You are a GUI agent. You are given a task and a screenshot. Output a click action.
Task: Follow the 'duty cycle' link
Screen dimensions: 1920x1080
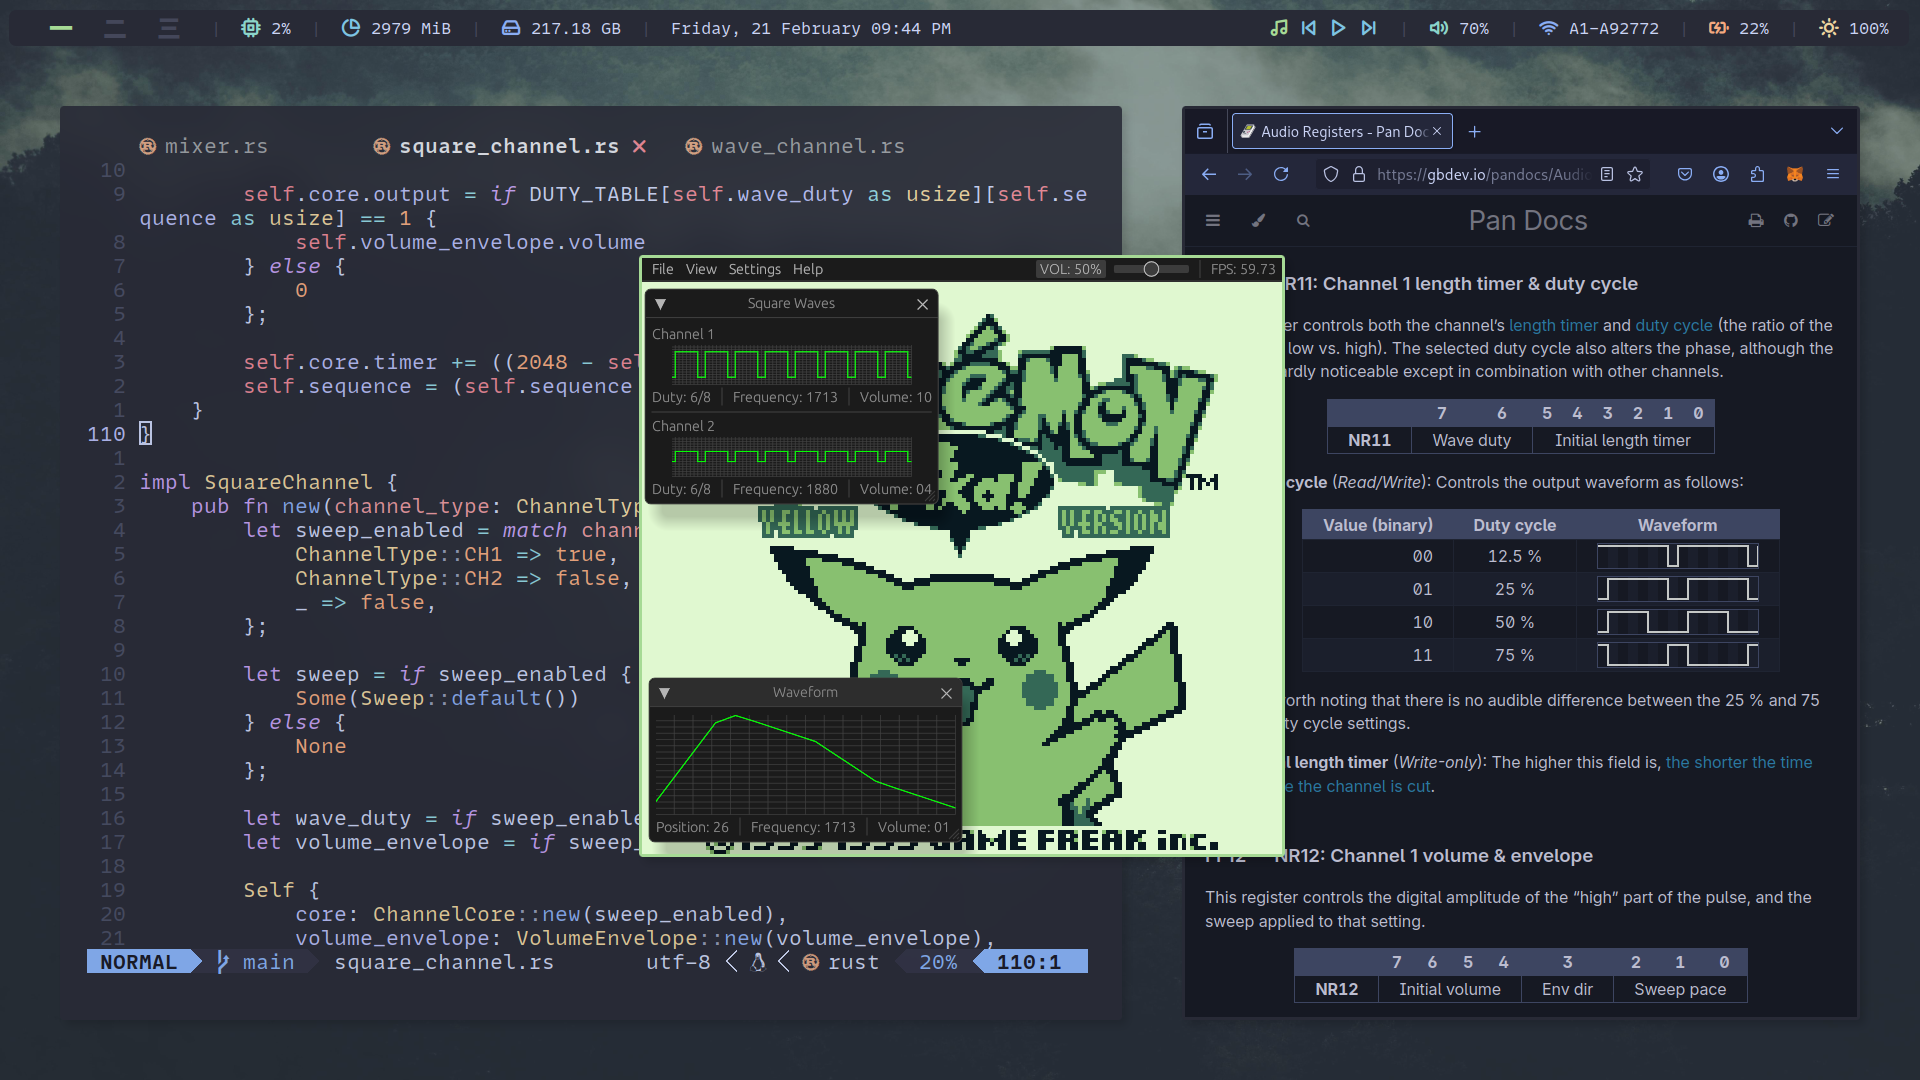(x=1673, y=325)
